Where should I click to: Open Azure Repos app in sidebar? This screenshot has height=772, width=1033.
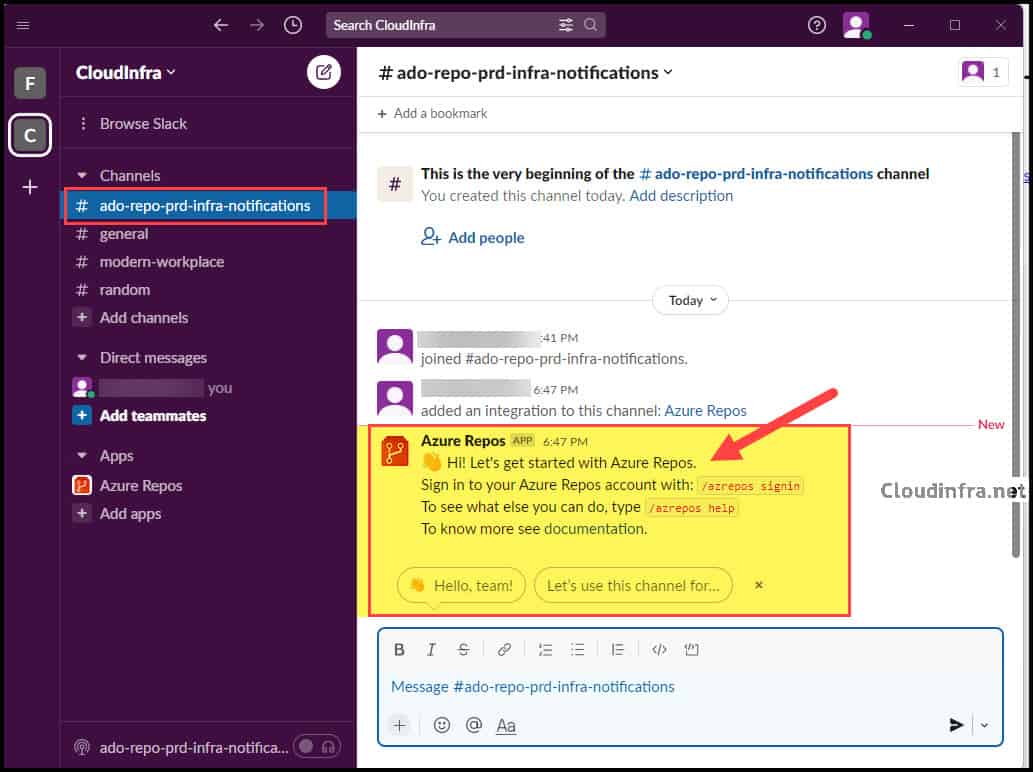[140, 485]
